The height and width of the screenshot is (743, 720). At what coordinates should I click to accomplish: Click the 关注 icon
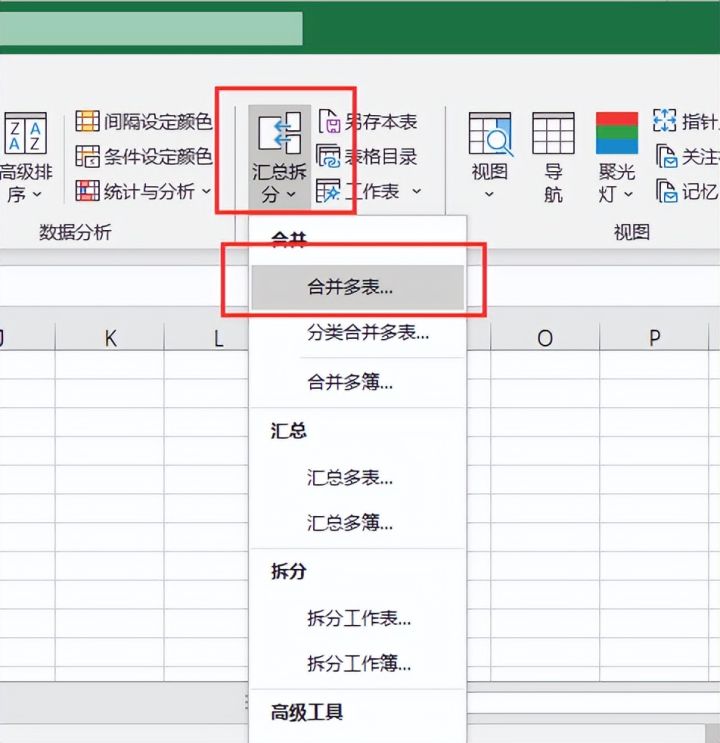(666, 156)
